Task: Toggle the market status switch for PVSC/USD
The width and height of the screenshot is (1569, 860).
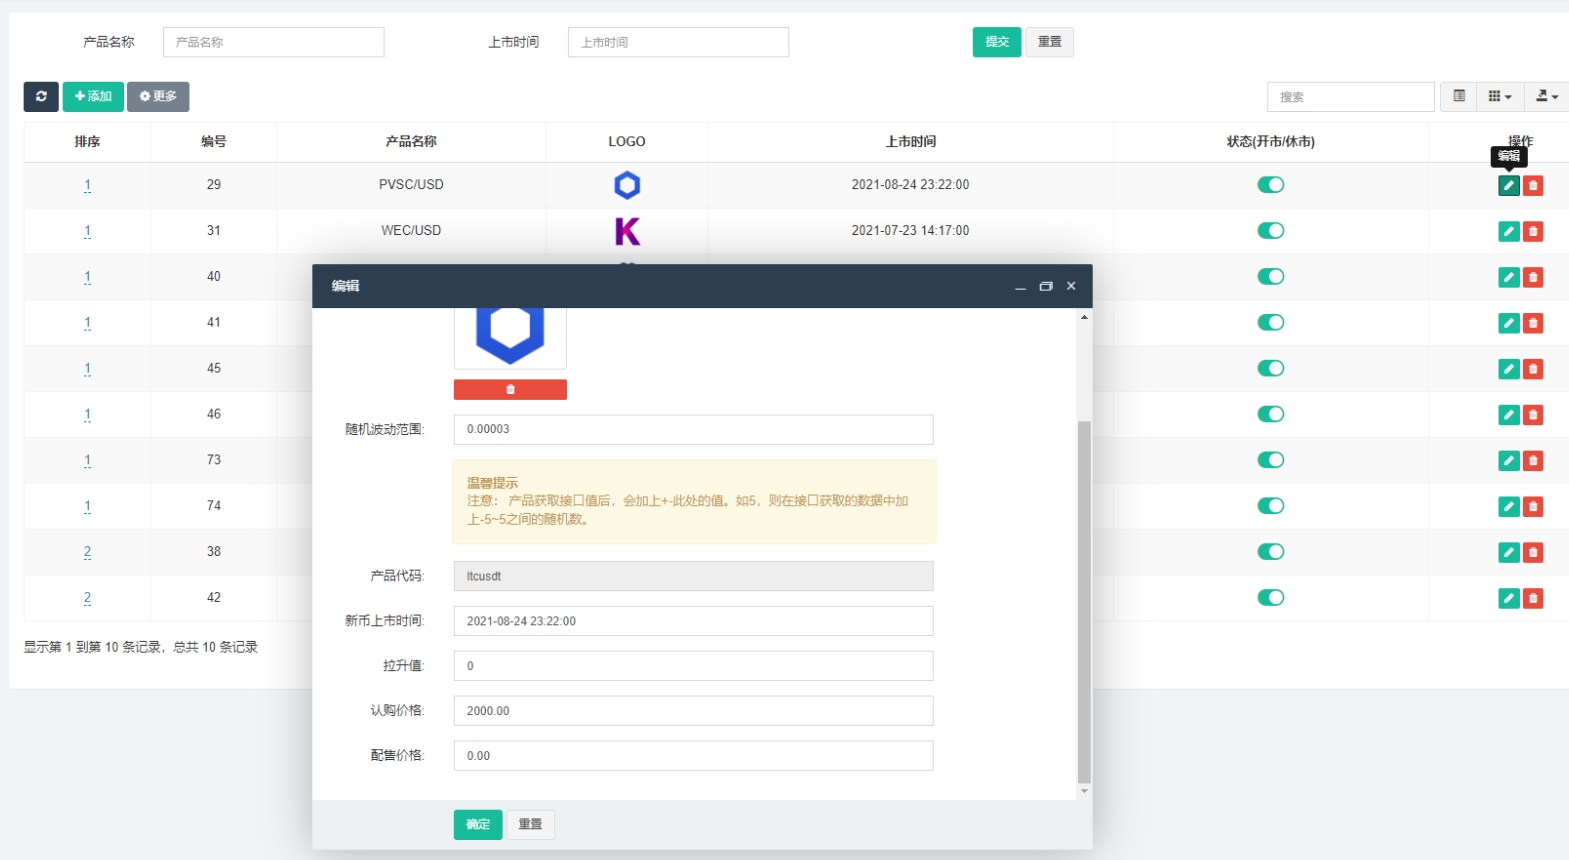Action: tap(1270, 185)
